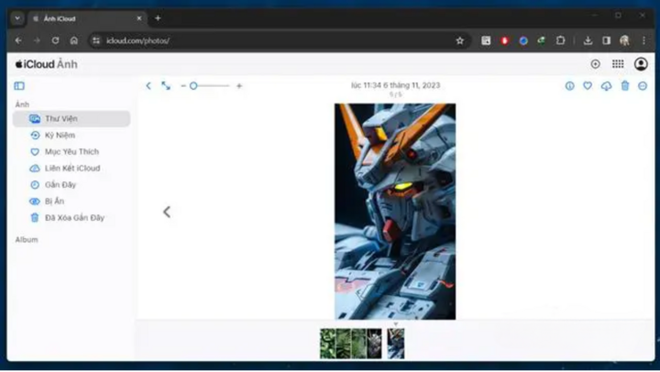
Task: Click the Ảnh section header
Action: [x=22, y=104]
